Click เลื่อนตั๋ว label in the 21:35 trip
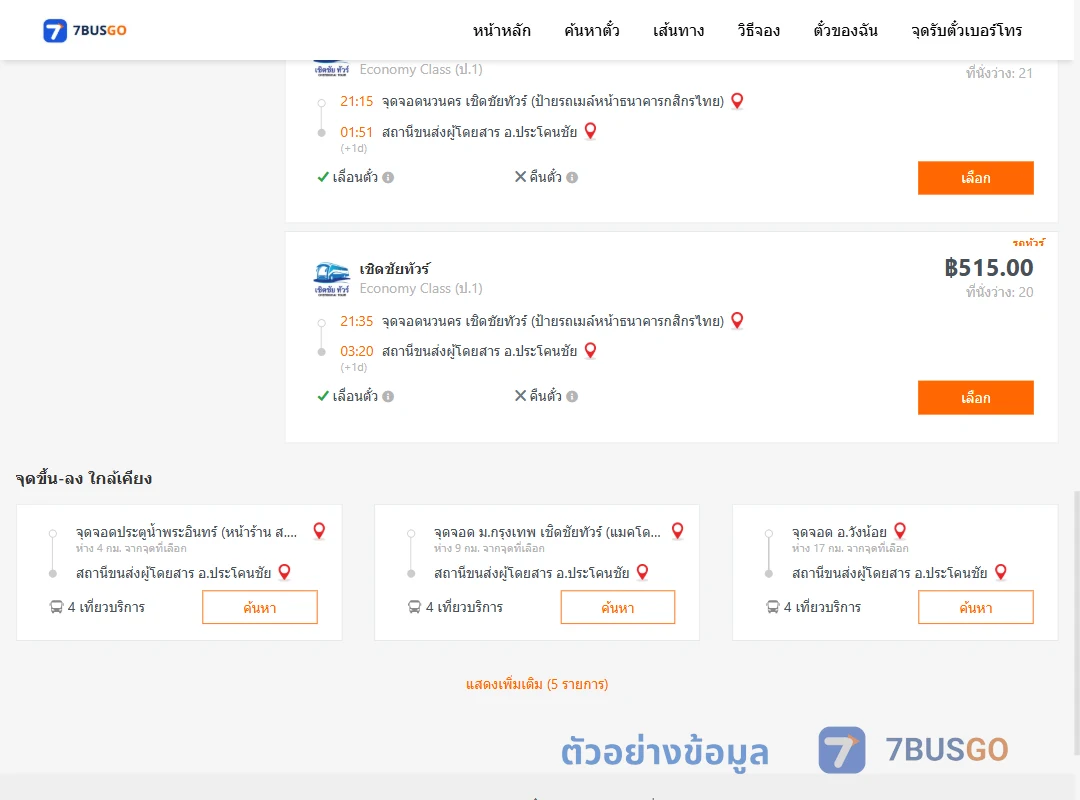This screenshot has height=800, width=1080. pos(355,396)
